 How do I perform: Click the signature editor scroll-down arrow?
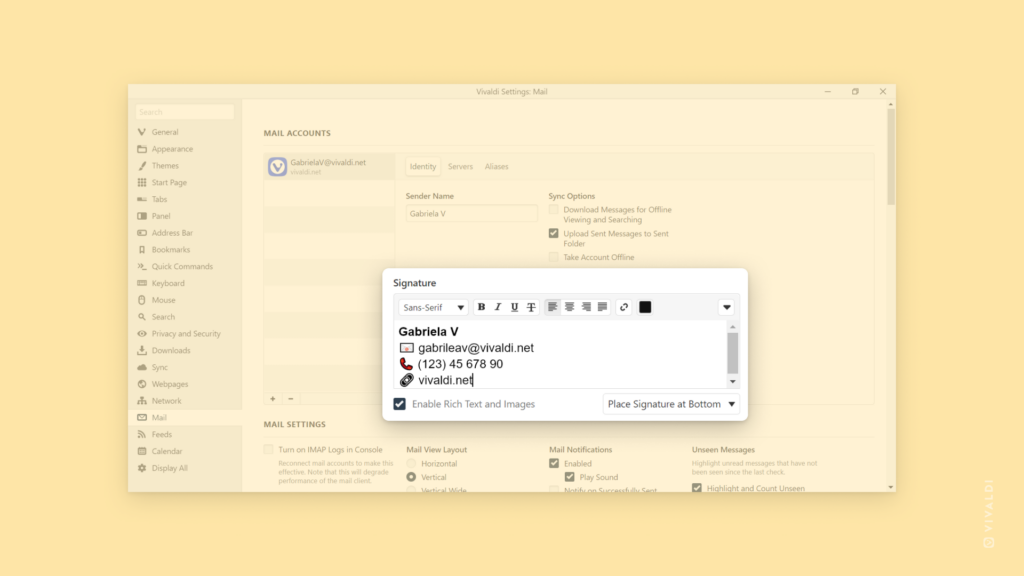(732, 381)
